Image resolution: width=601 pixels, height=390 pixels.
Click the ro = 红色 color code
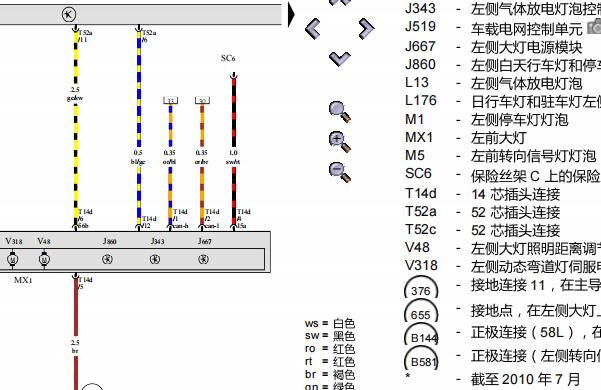(330, 349)
